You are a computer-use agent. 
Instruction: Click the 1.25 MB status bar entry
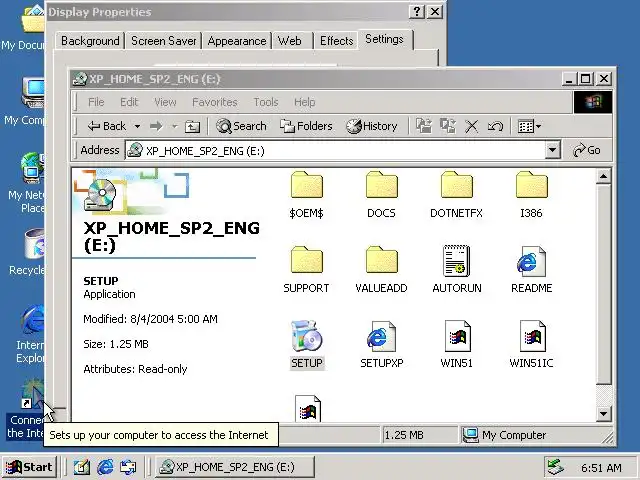[x=420, y=435]
